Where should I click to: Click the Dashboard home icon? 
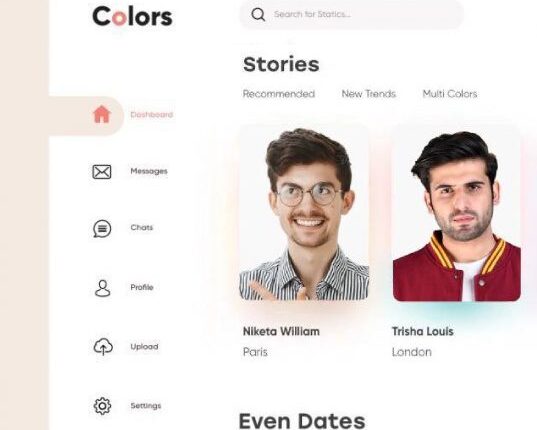coord(102,114)
